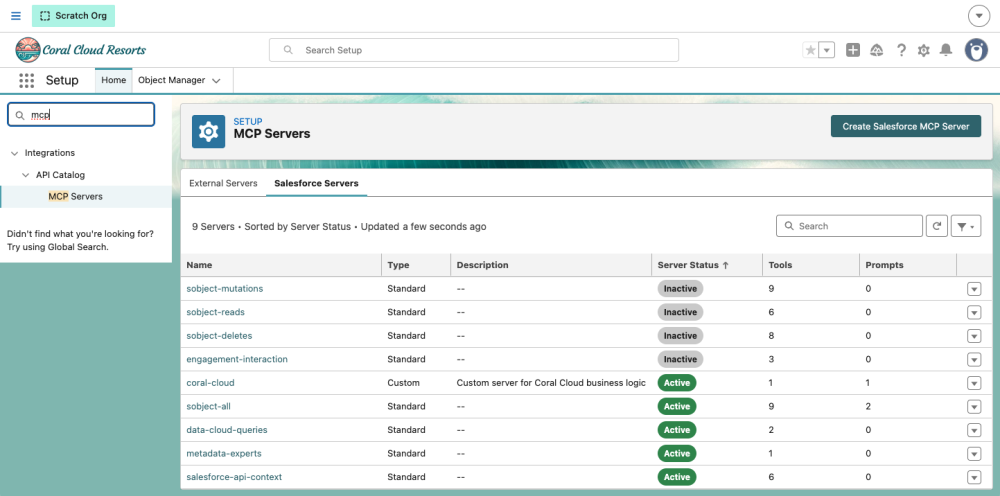Open row actions for sobject-mutations

[x=973, y=289]
